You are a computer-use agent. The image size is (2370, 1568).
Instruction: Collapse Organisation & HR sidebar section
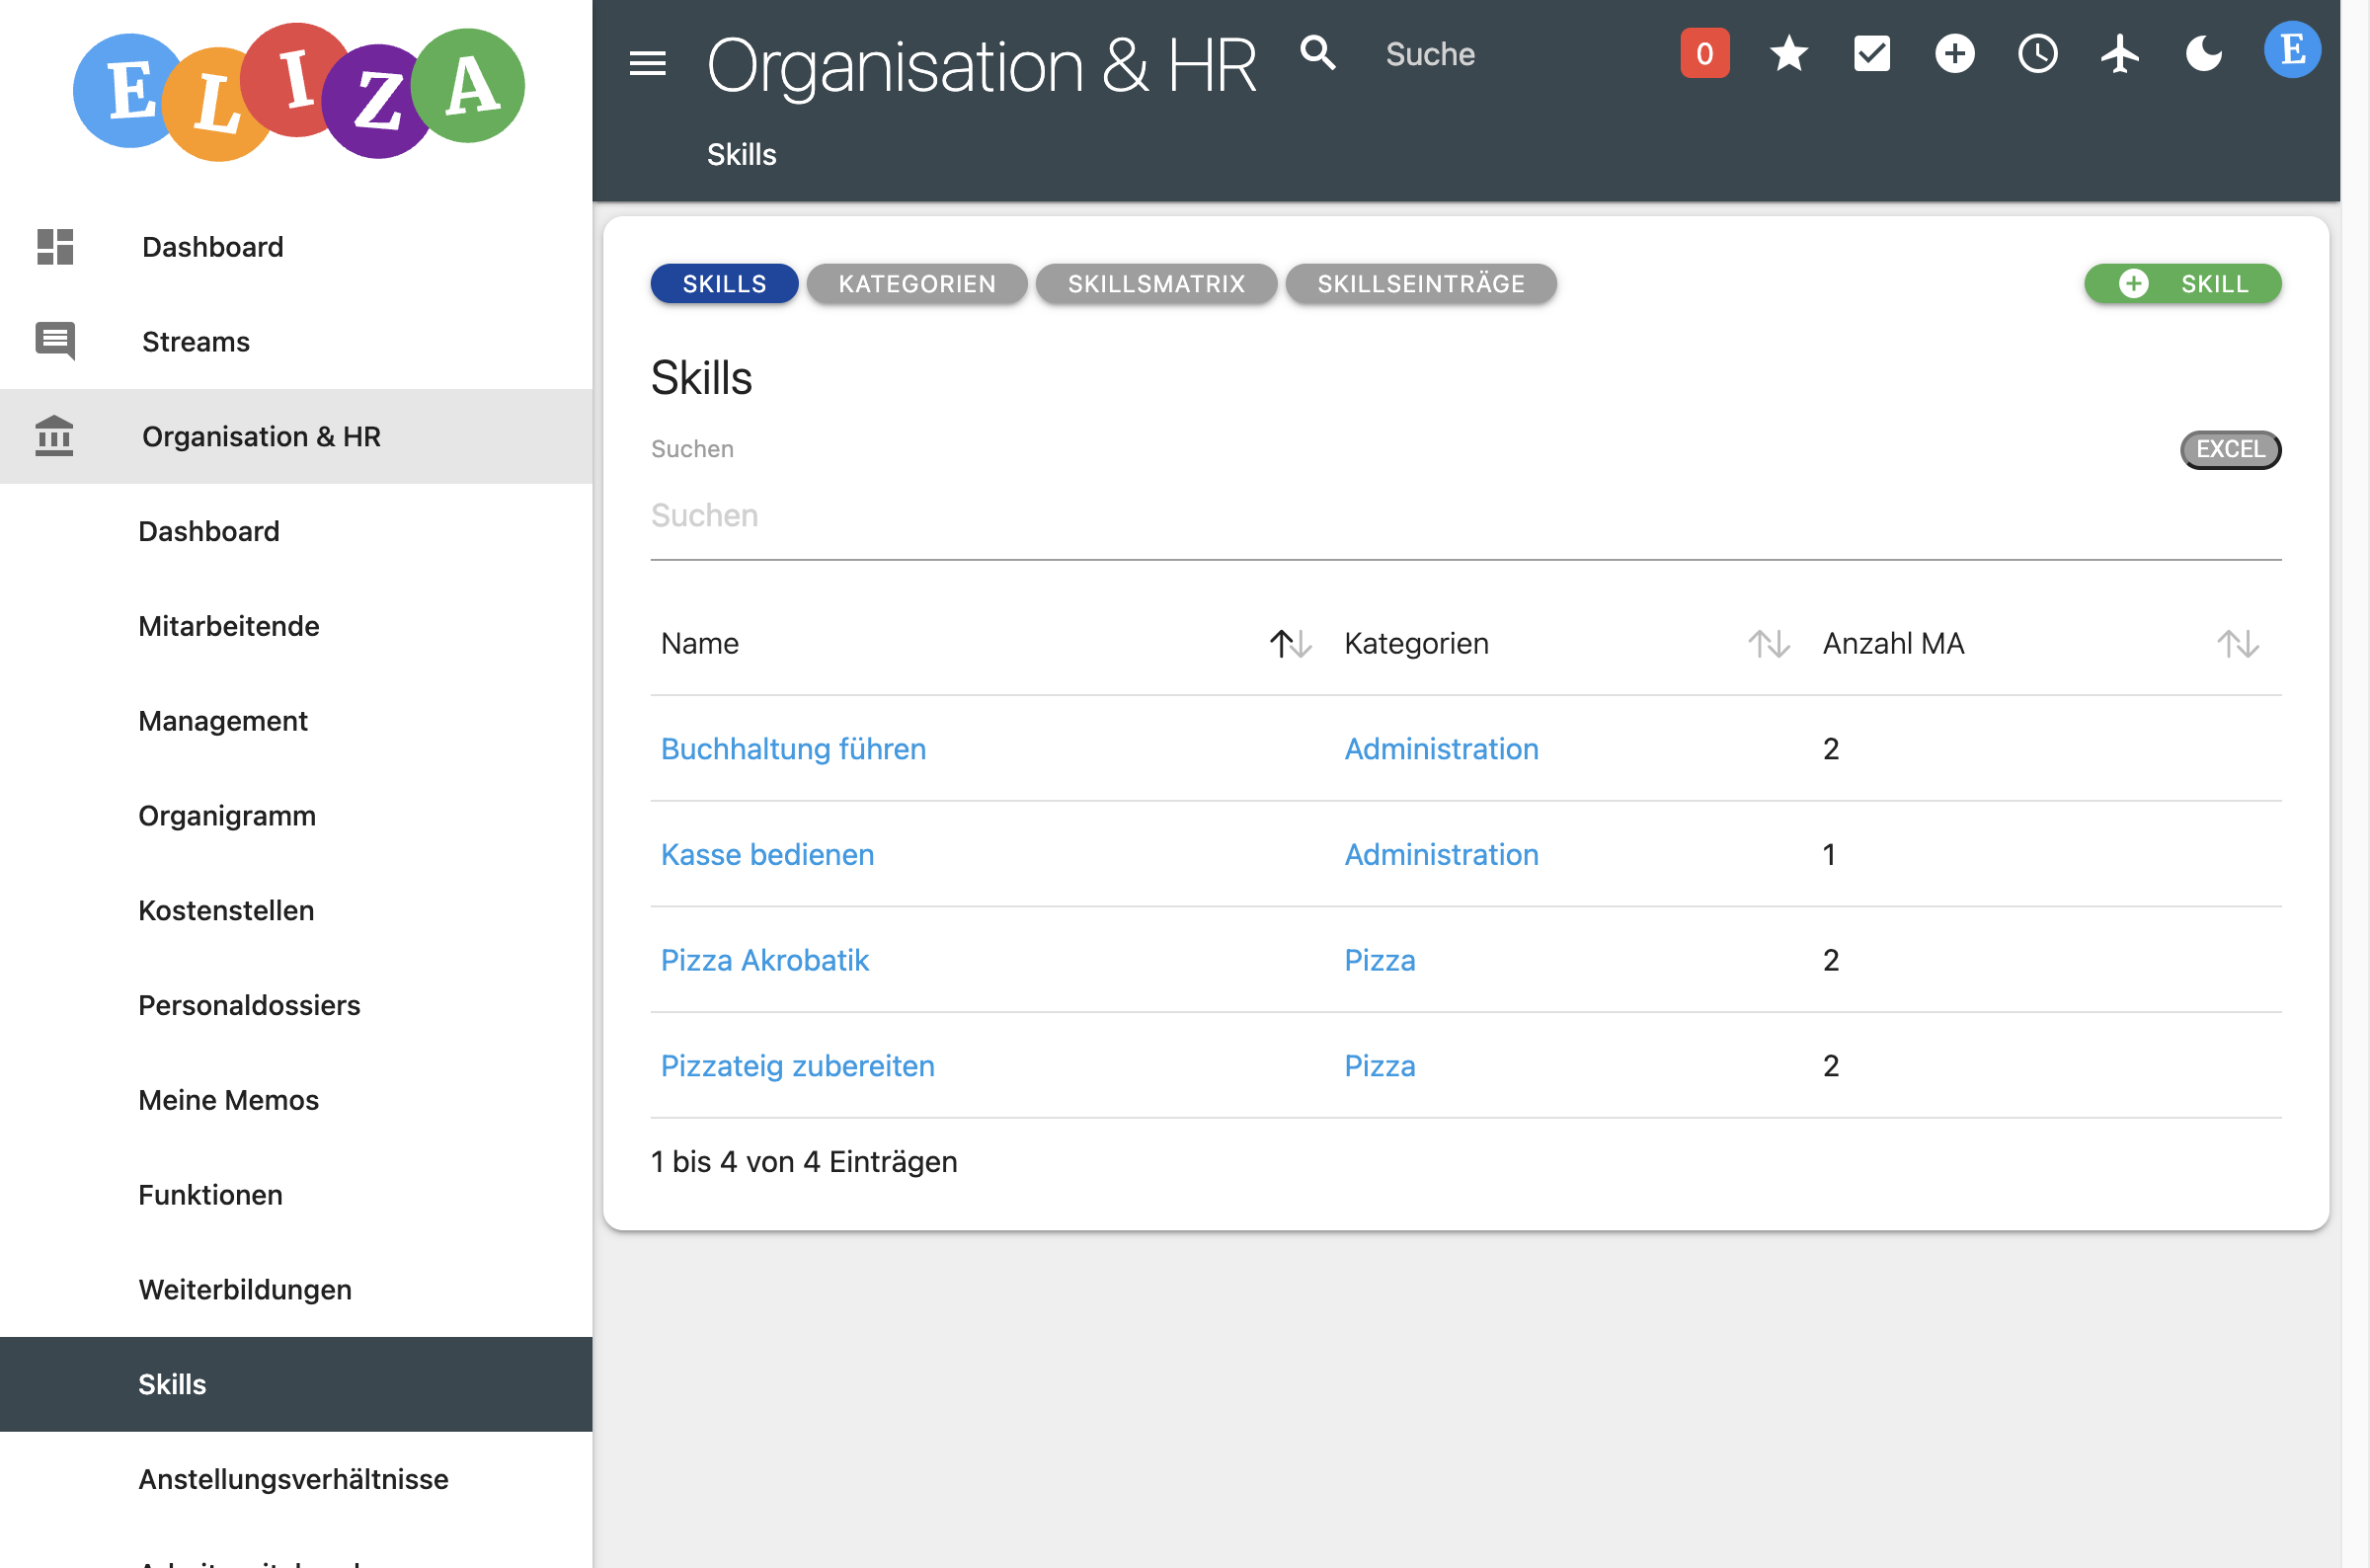[296, 436]
